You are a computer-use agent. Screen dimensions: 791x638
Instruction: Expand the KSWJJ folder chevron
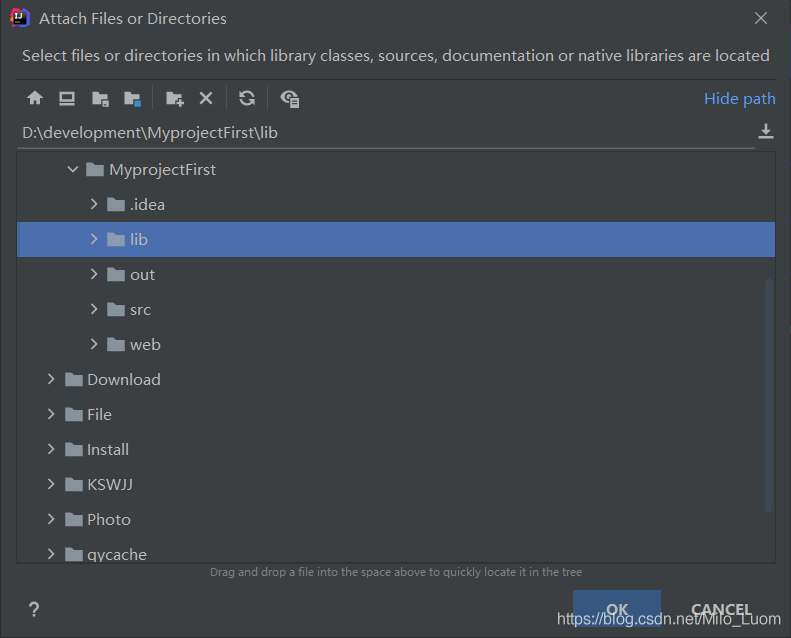point(51,484)
